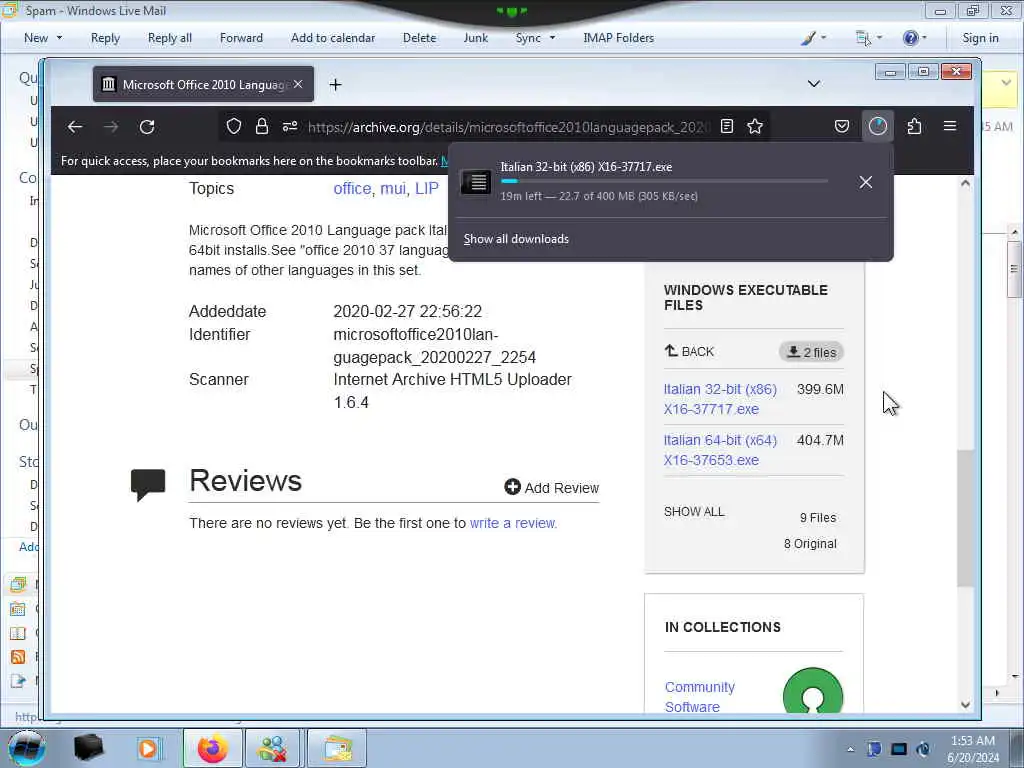Click Junk in Windows Live Mail toolbar
Screen dimensions: 1024x768
pos(475,38)
